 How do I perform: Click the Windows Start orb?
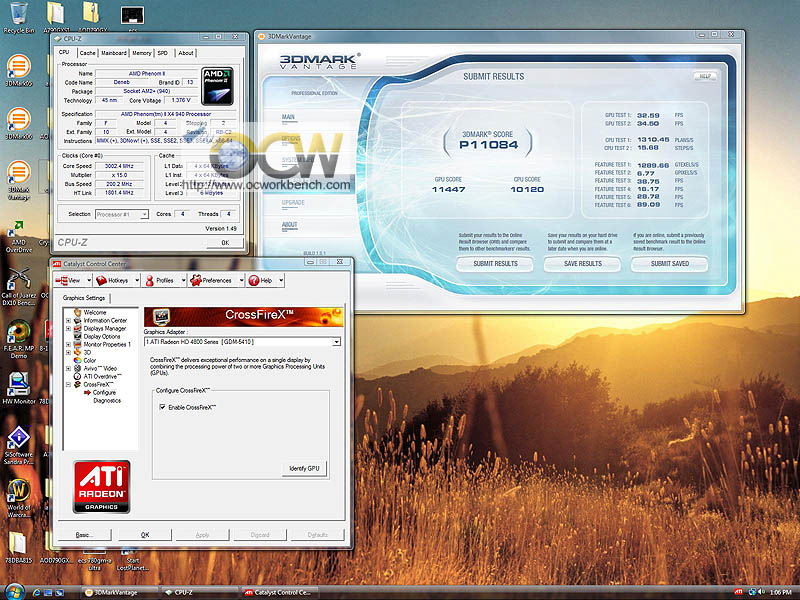point(14,592)
